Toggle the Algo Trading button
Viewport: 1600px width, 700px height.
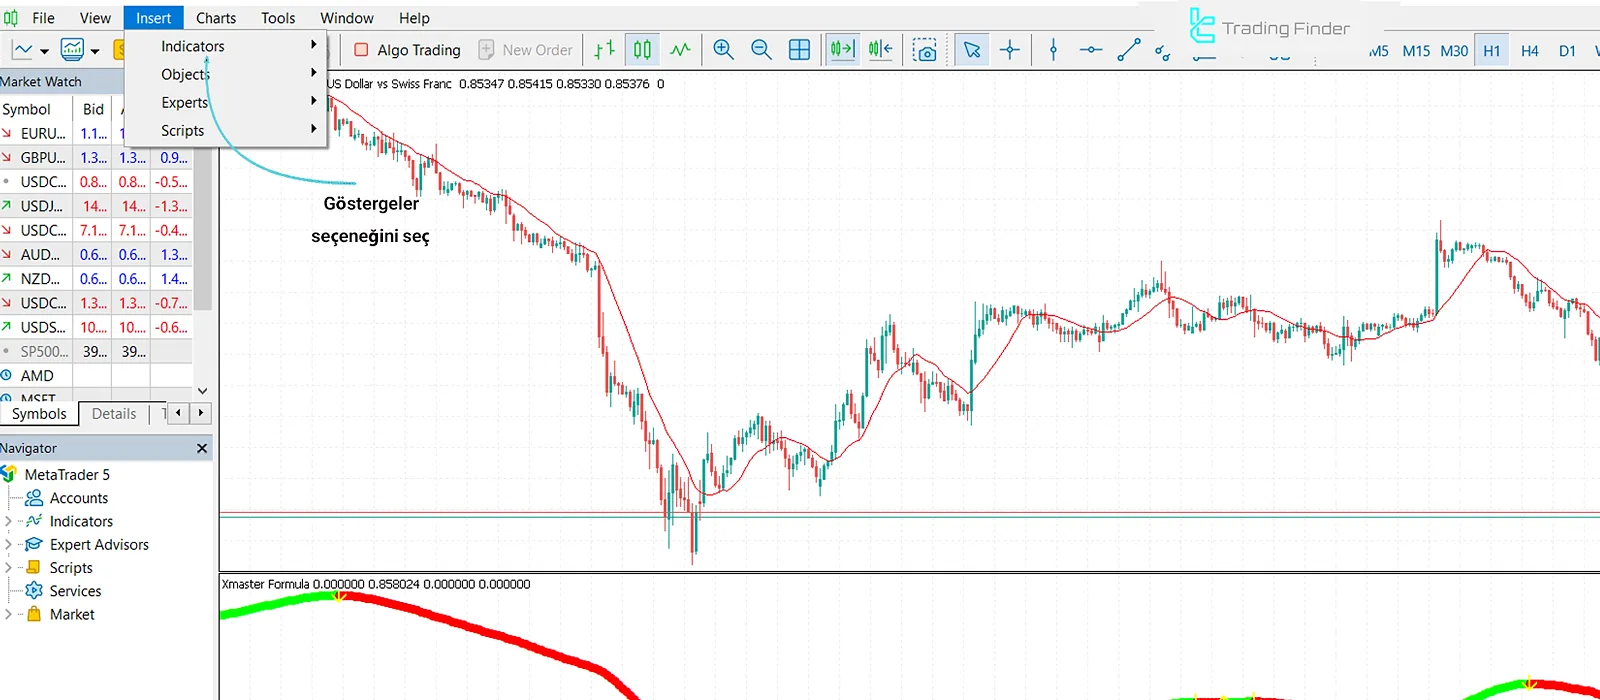407,50
